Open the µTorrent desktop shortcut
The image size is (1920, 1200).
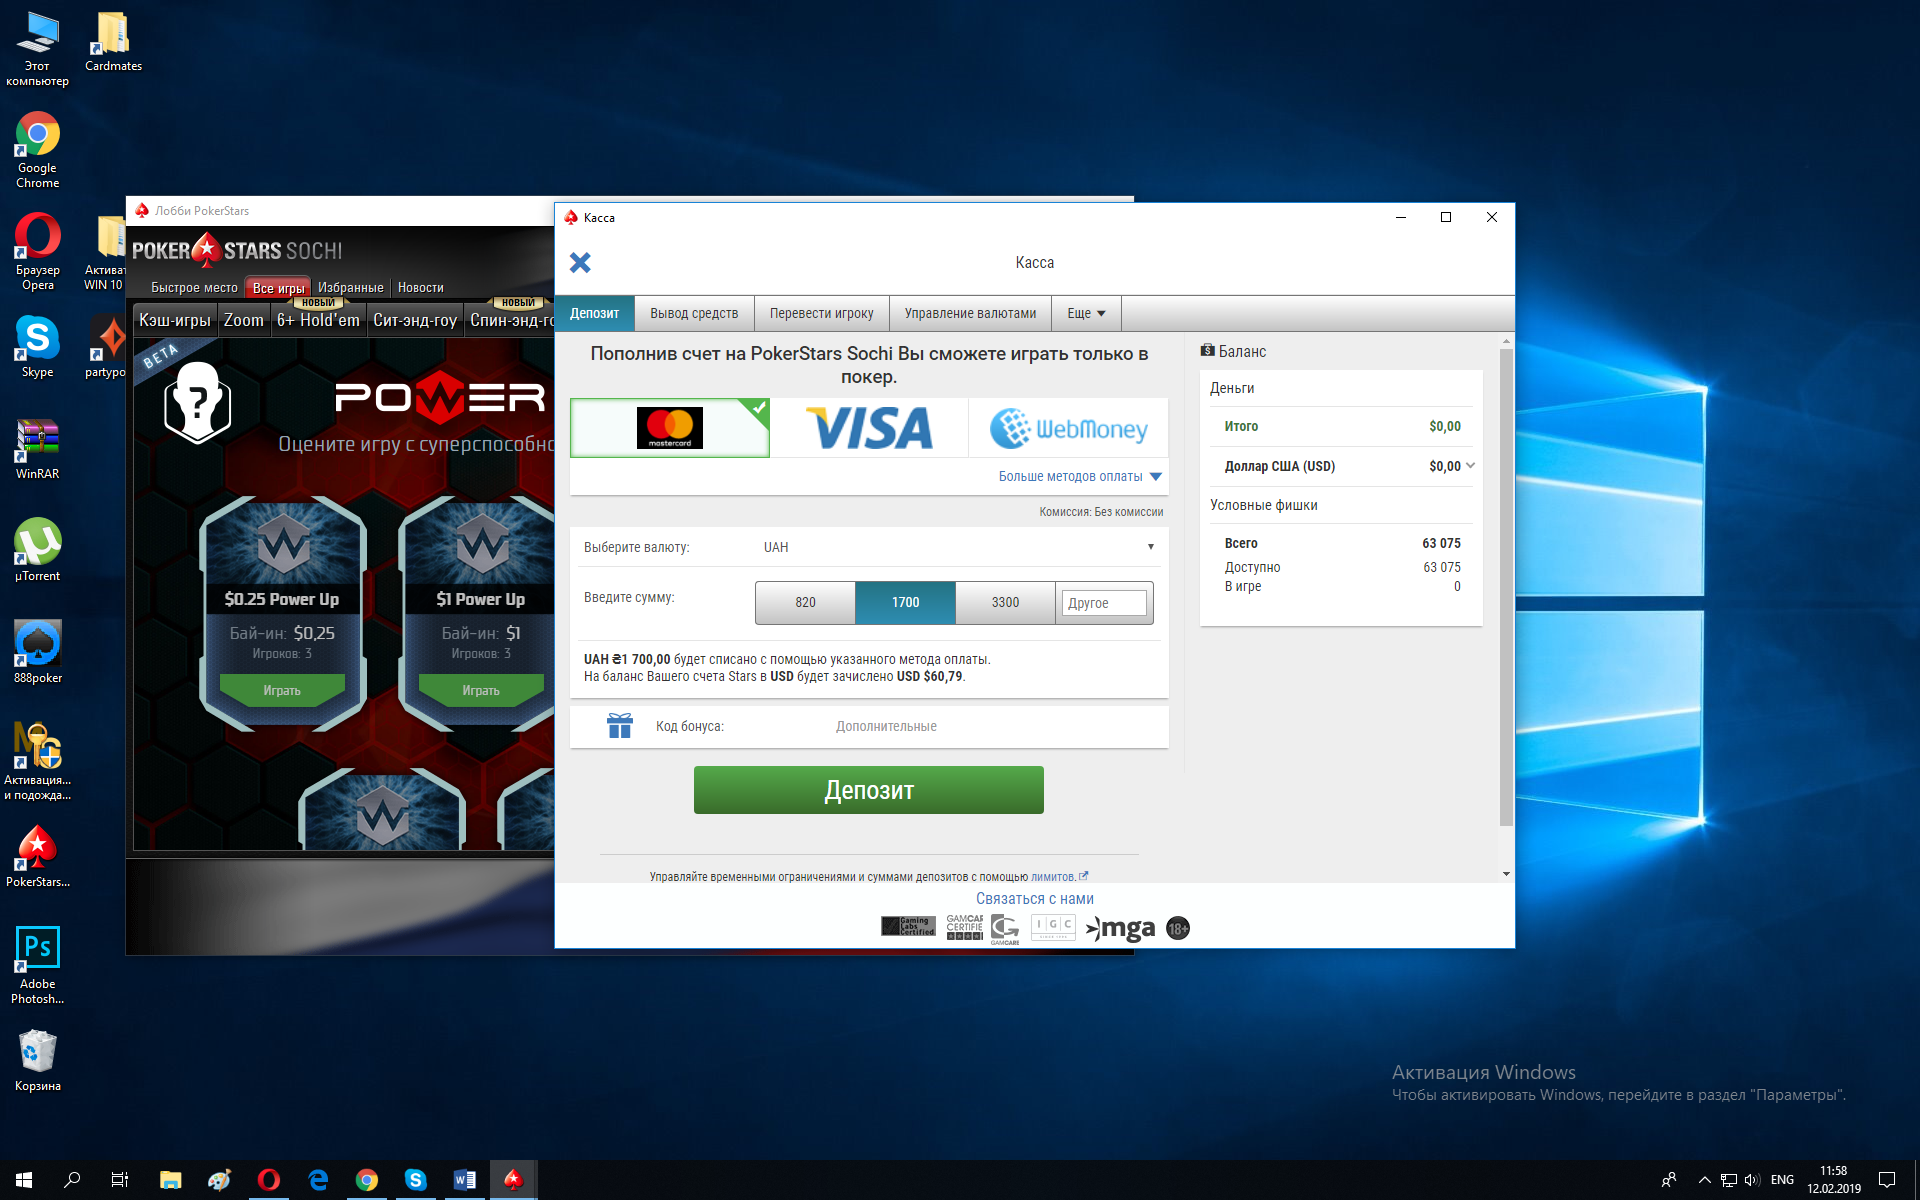click(x=38, y=551)
